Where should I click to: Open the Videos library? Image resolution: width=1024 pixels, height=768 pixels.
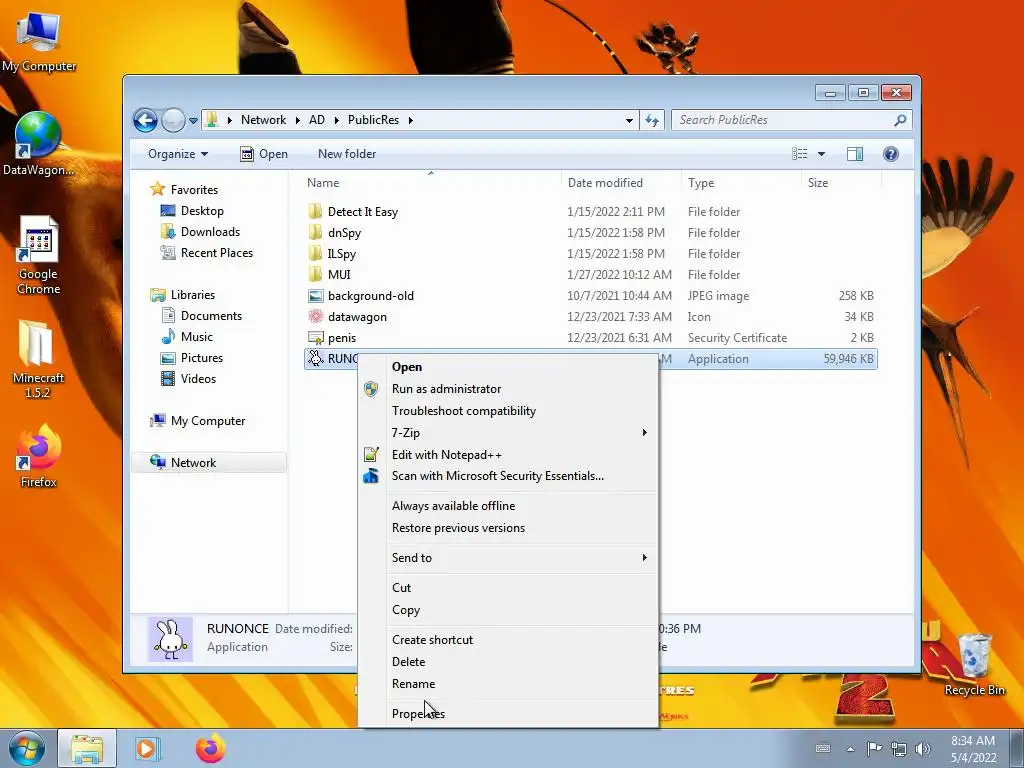[198, 379]
